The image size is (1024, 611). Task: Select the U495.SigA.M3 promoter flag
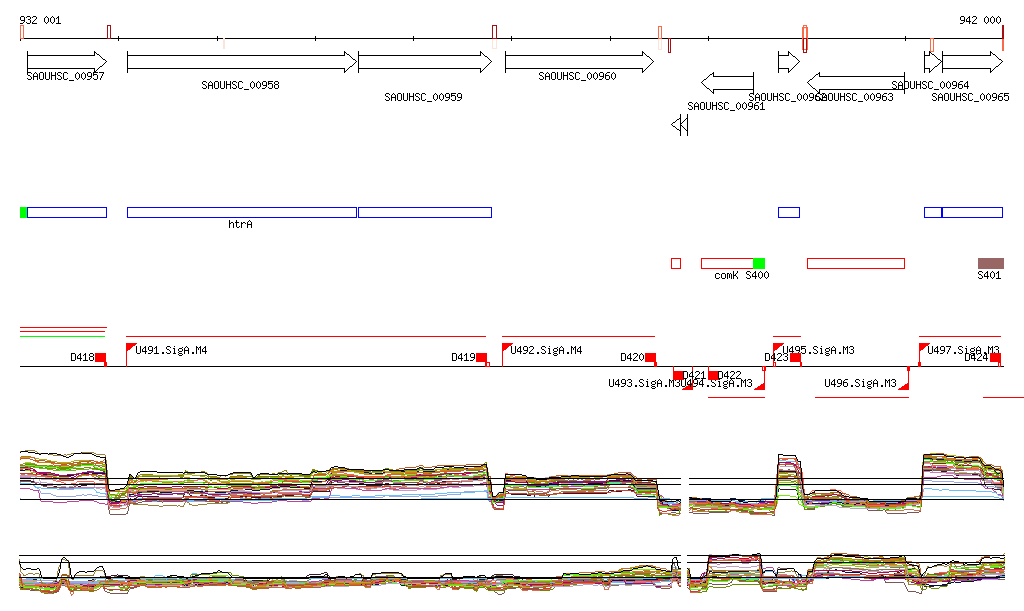[778, 348]
